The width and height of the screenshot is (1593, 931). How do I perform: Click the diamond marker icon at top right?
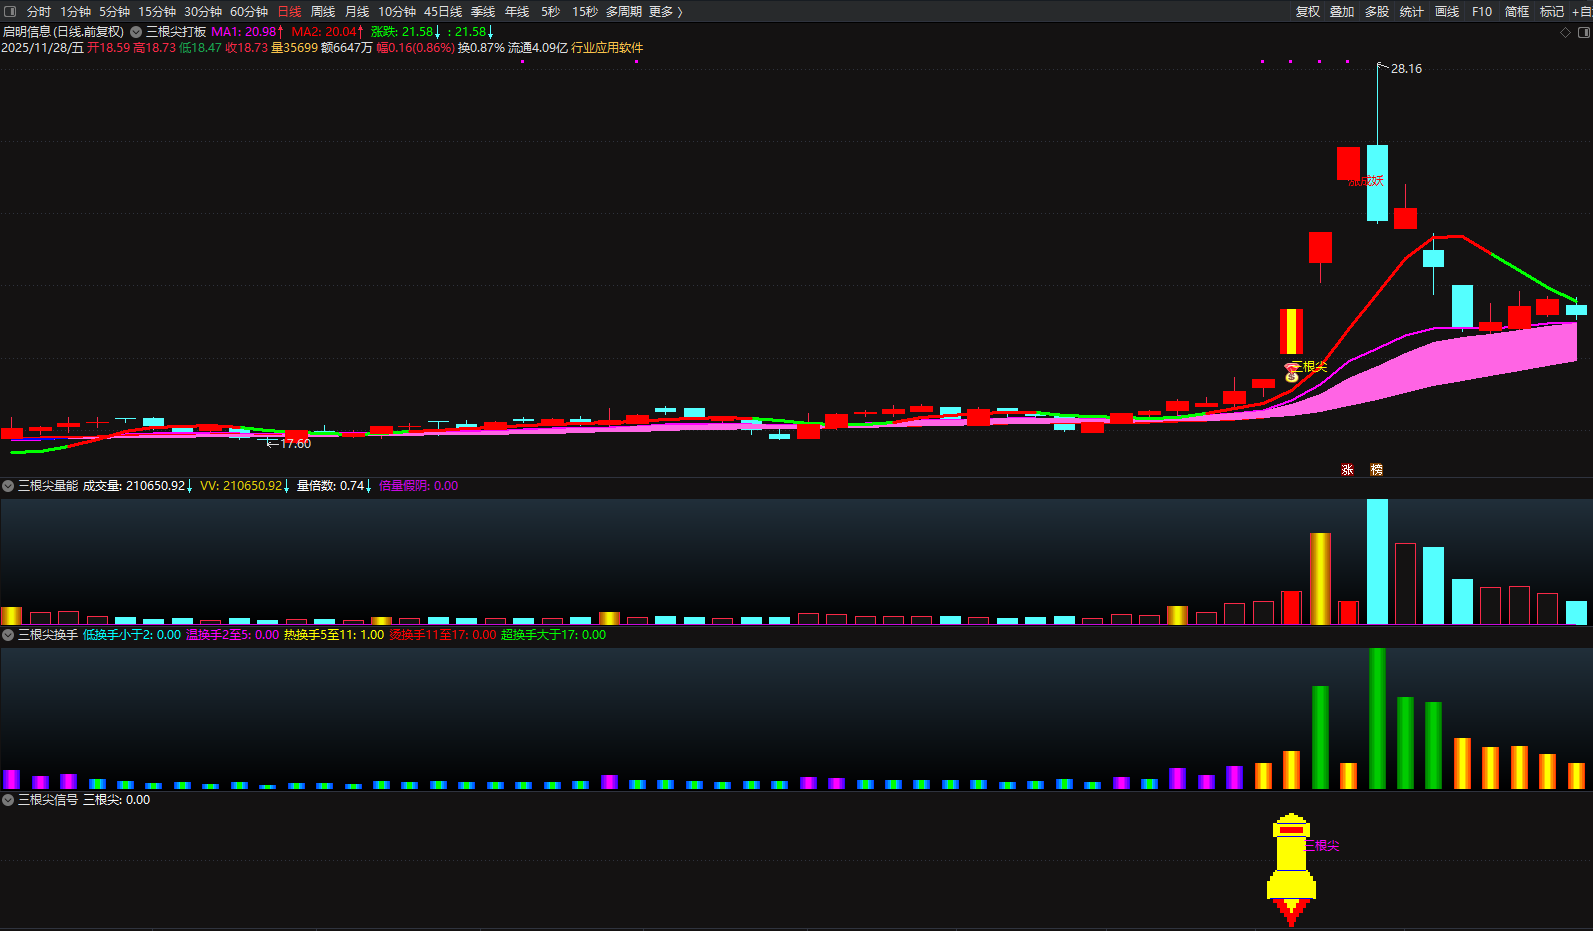(x=1565, y=32)
